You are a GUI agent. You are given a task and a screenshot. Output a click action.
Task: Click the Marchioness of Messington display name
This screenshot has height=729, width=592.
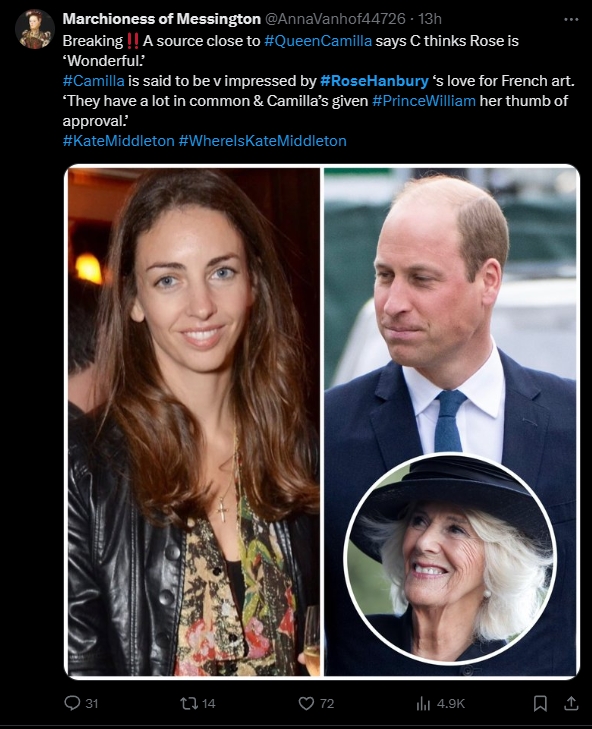pos(161,19)
